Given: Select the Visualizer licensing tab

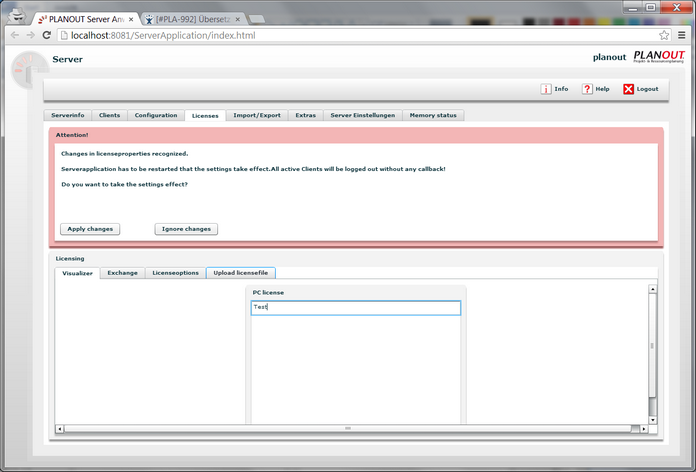Looking at the screenshot, I should point(77,273).
